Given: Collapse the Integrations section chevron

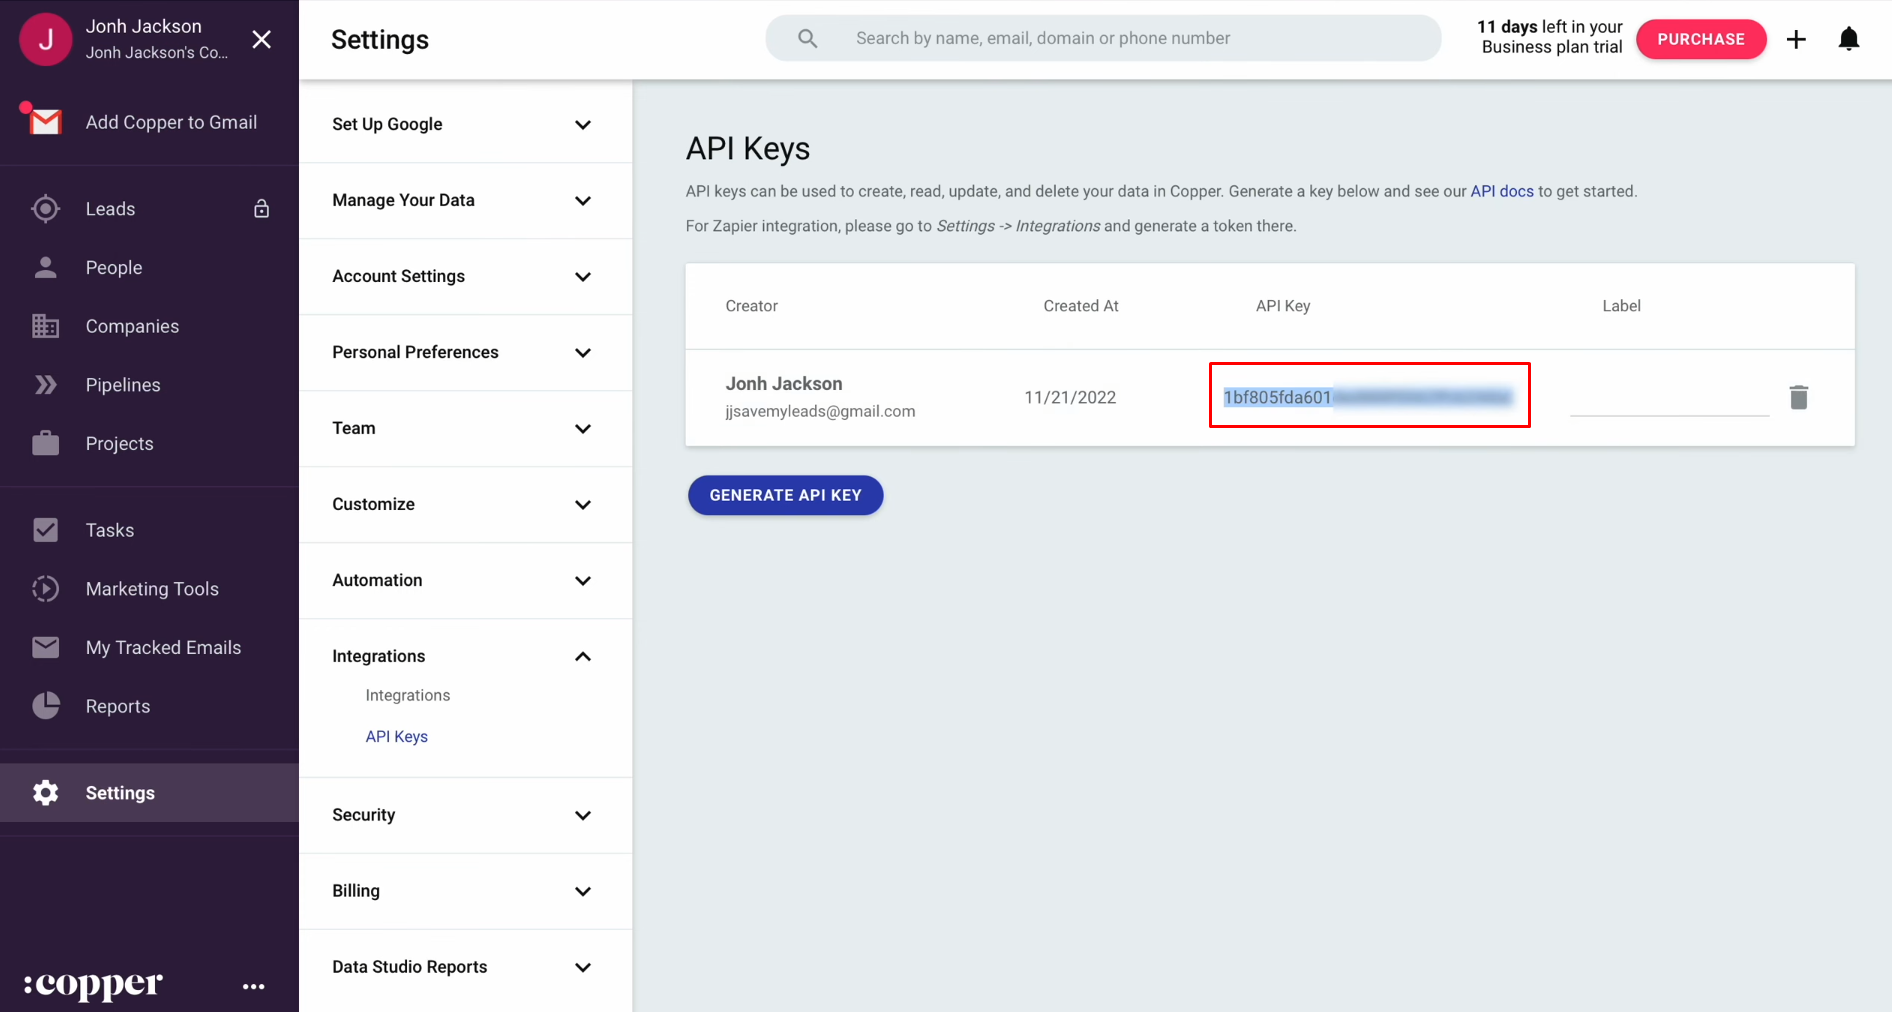Looking at the screenshot, I should click(583, 656).
